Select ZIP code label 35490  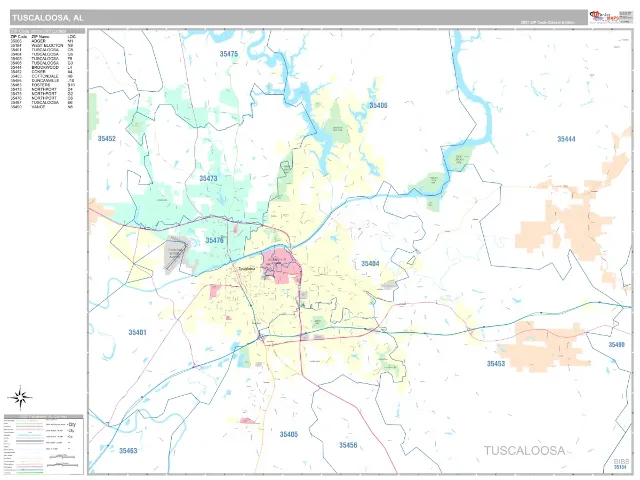pyautogui.click(x=616, y=344)
